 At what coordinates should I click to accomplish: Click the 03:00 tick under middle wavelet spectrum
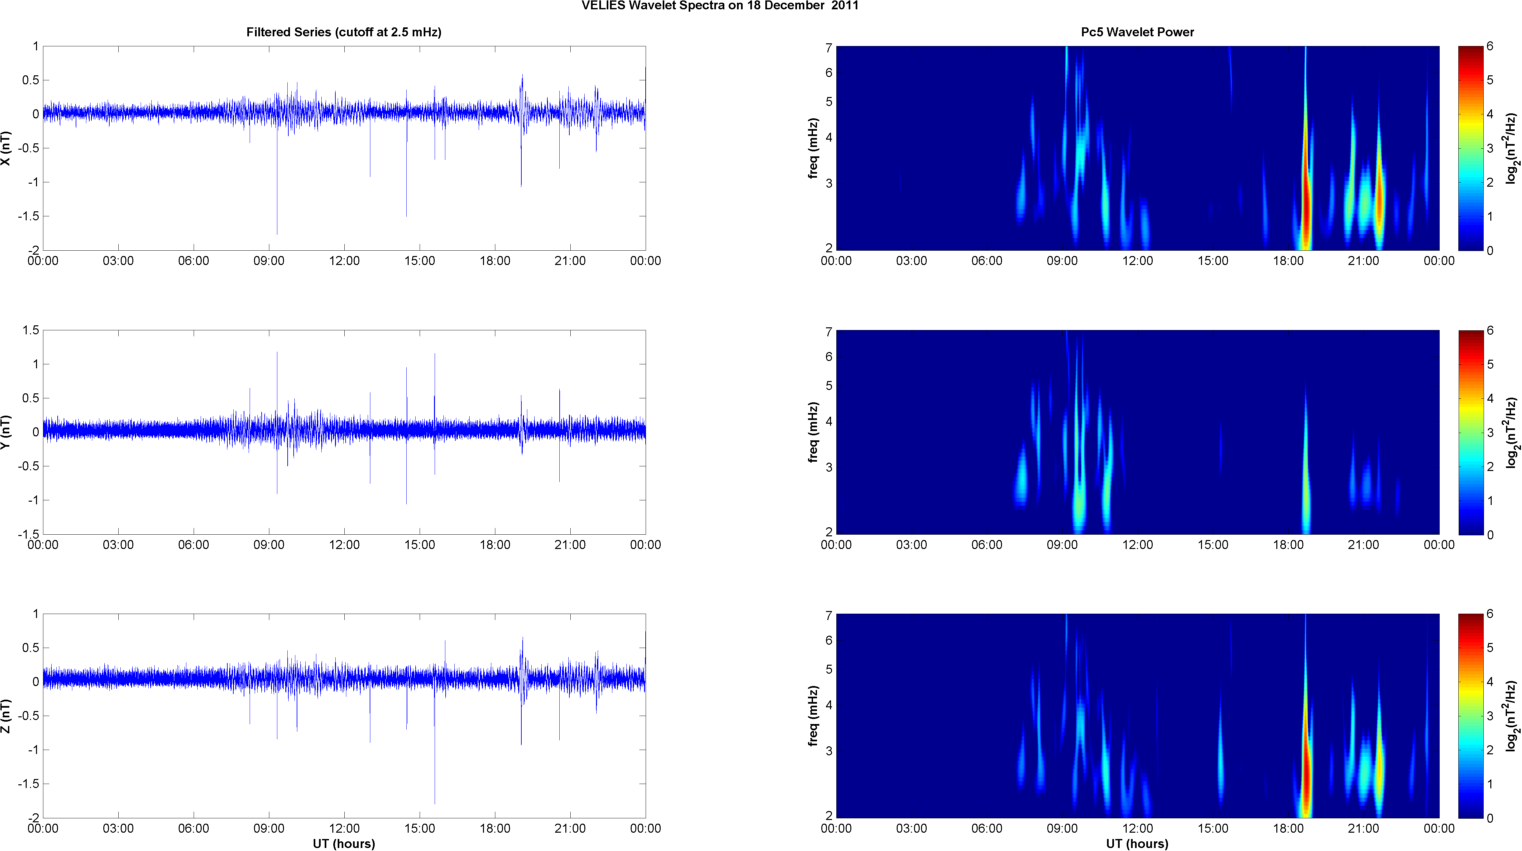(911, 545)
